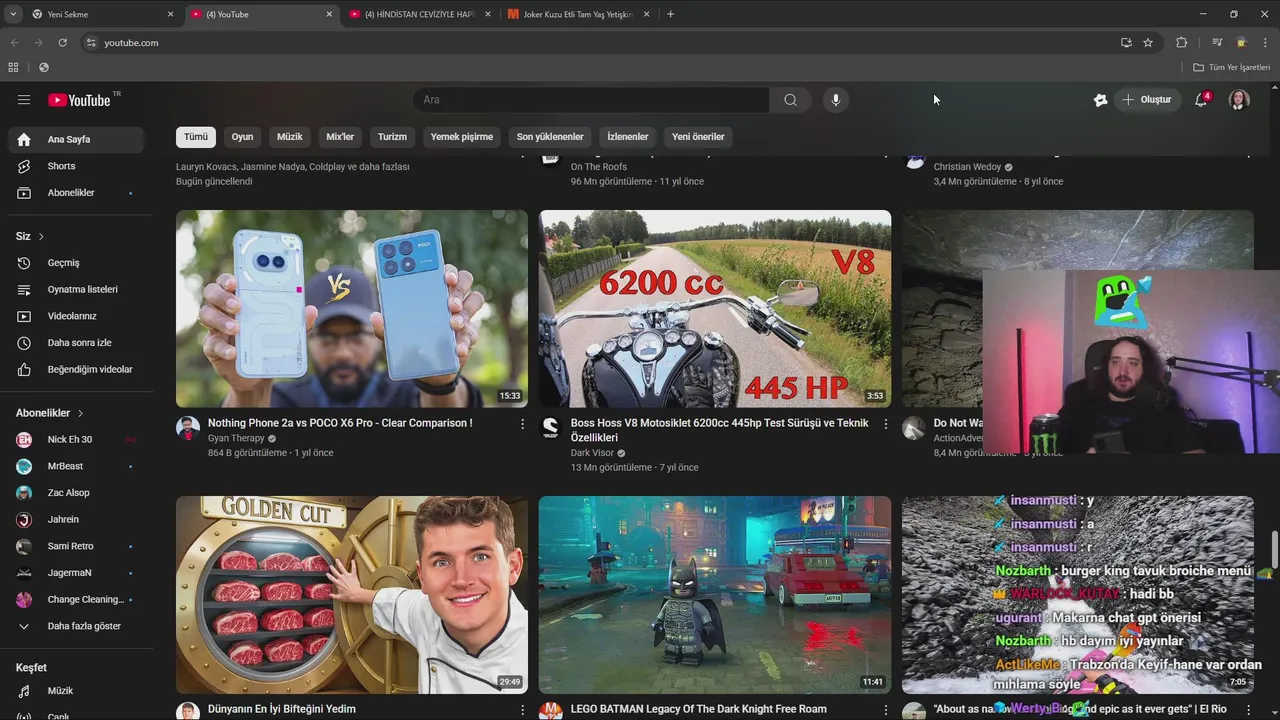Click the search magnifier button

coord(790,100)
